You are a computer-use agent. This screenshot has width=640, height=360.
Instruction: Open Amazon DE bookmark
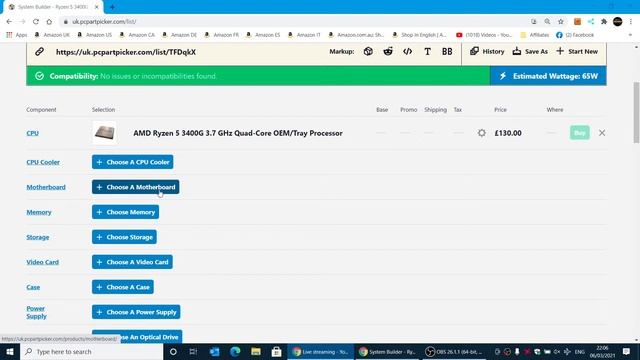point(180,35)
